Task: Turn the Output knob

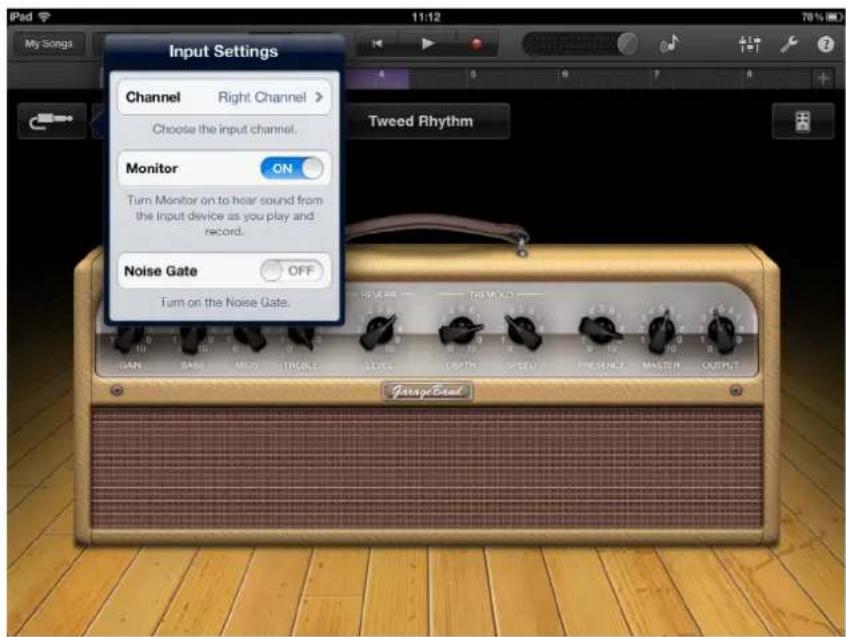Action: click(x=720, y=331)
